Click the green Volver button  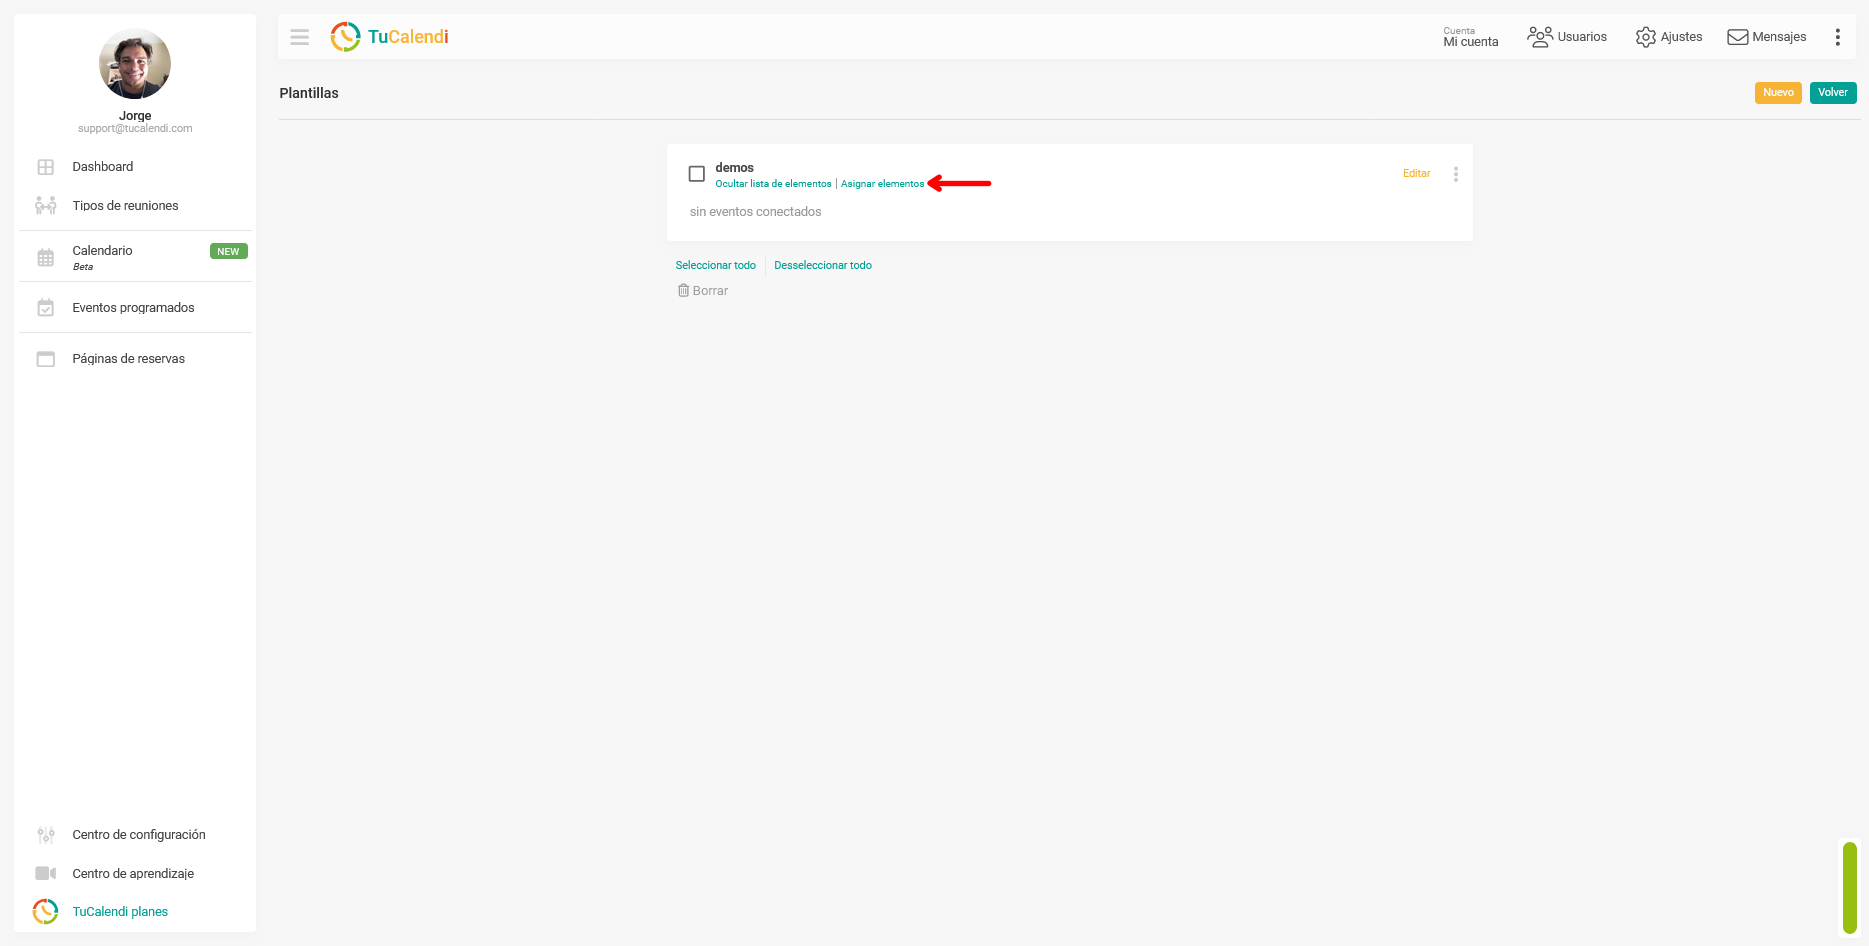click(1833, 93)
